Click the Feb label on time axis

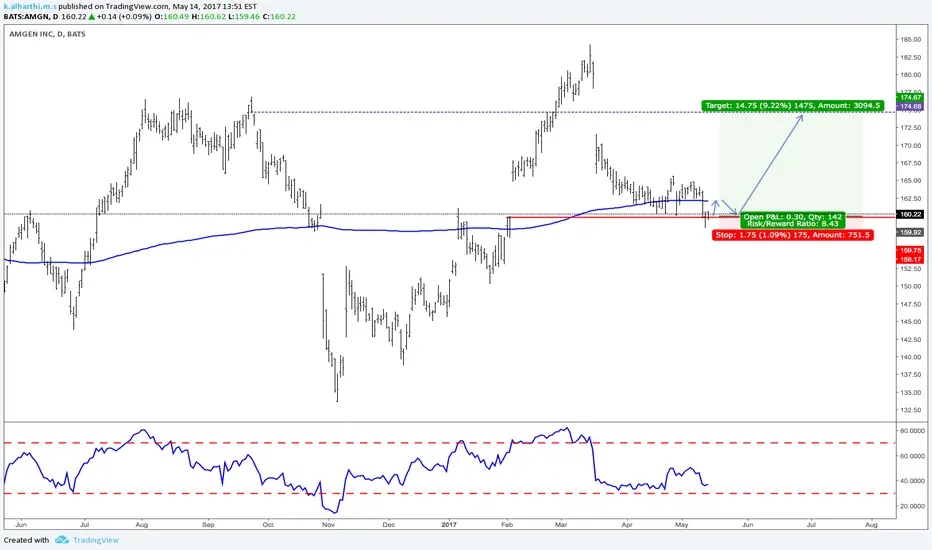tap(506, 524)
